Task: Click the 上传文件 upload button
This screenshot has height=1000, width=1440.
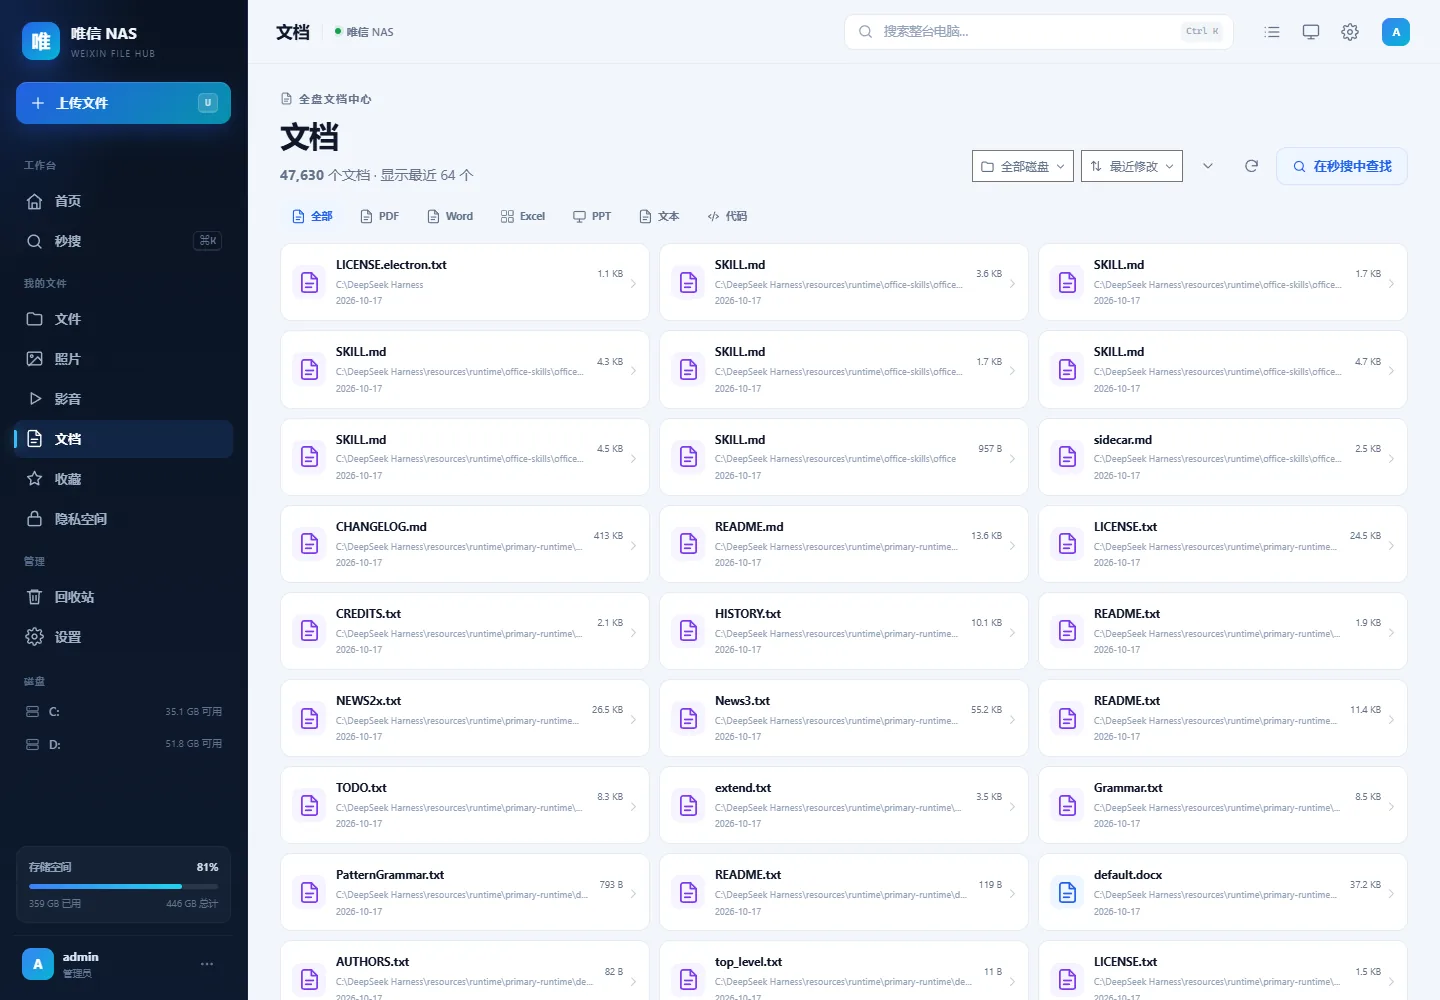Action: point(123,103)
